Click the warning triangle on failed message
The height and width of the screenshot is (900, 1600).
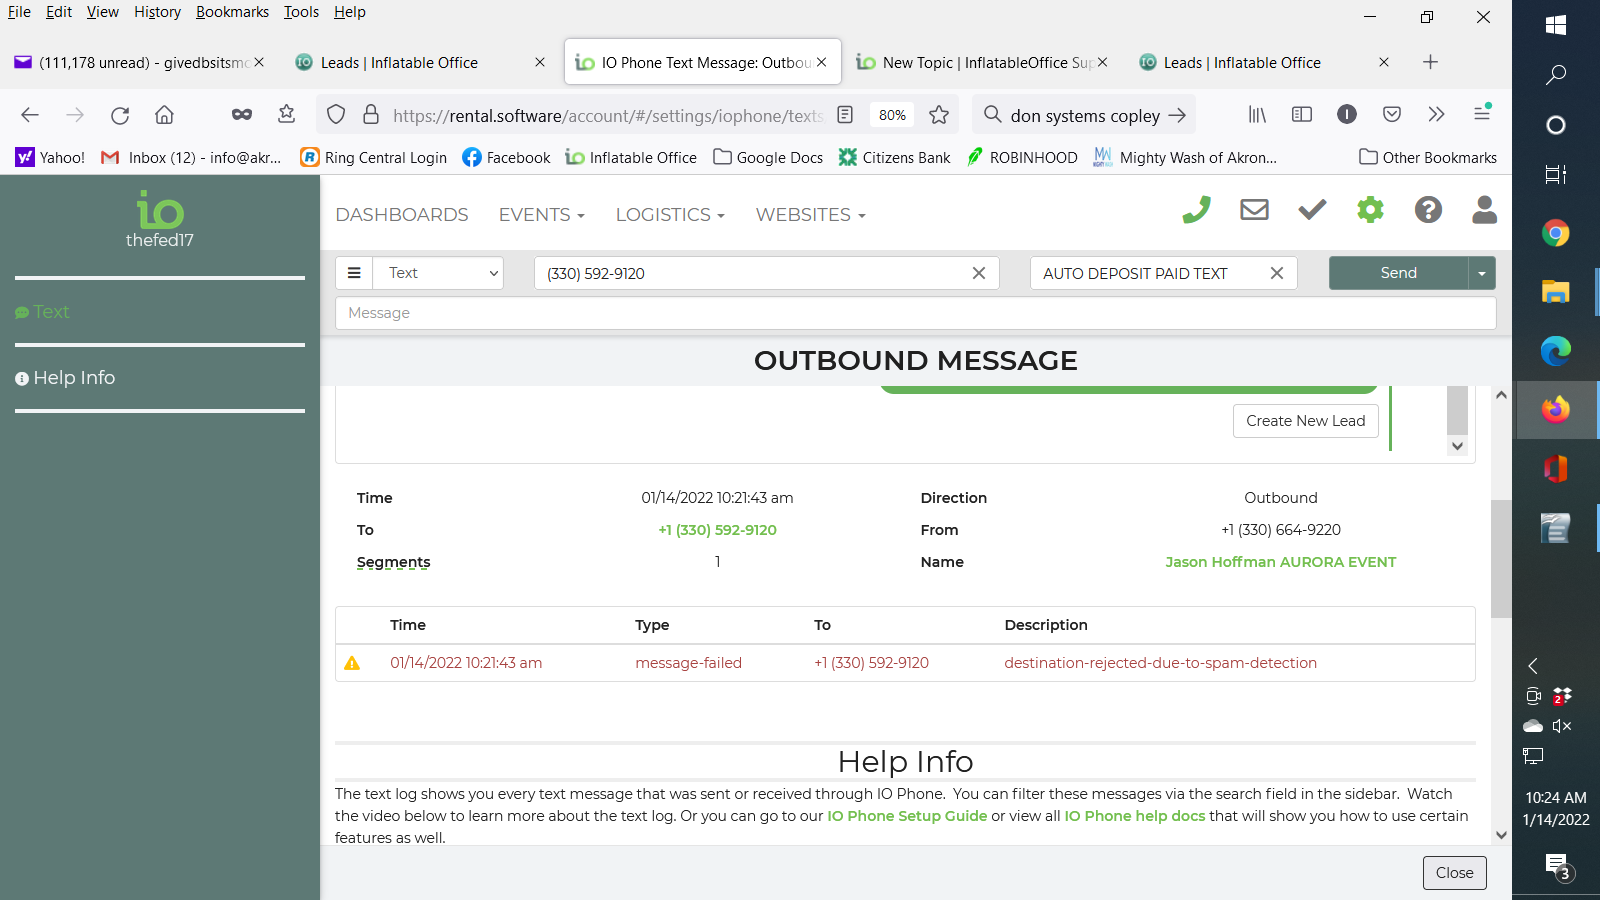[352, 663]
